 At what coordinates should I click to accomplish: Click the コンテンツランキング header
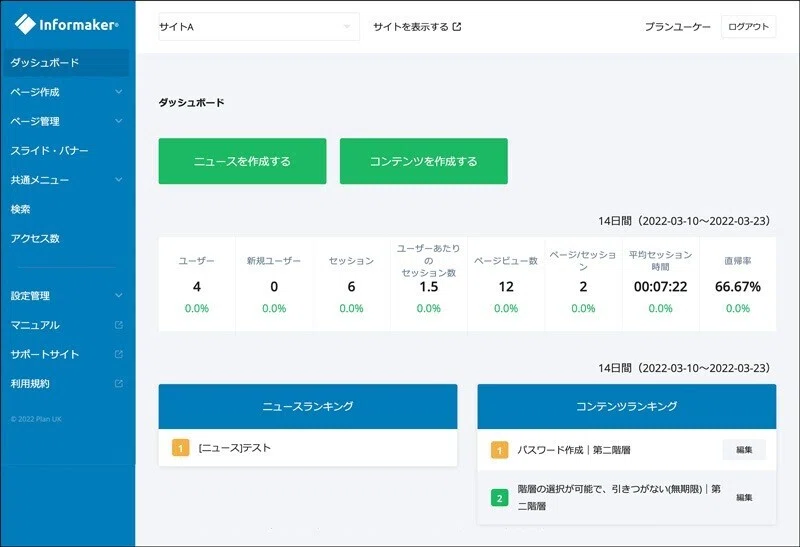(627, 406)
